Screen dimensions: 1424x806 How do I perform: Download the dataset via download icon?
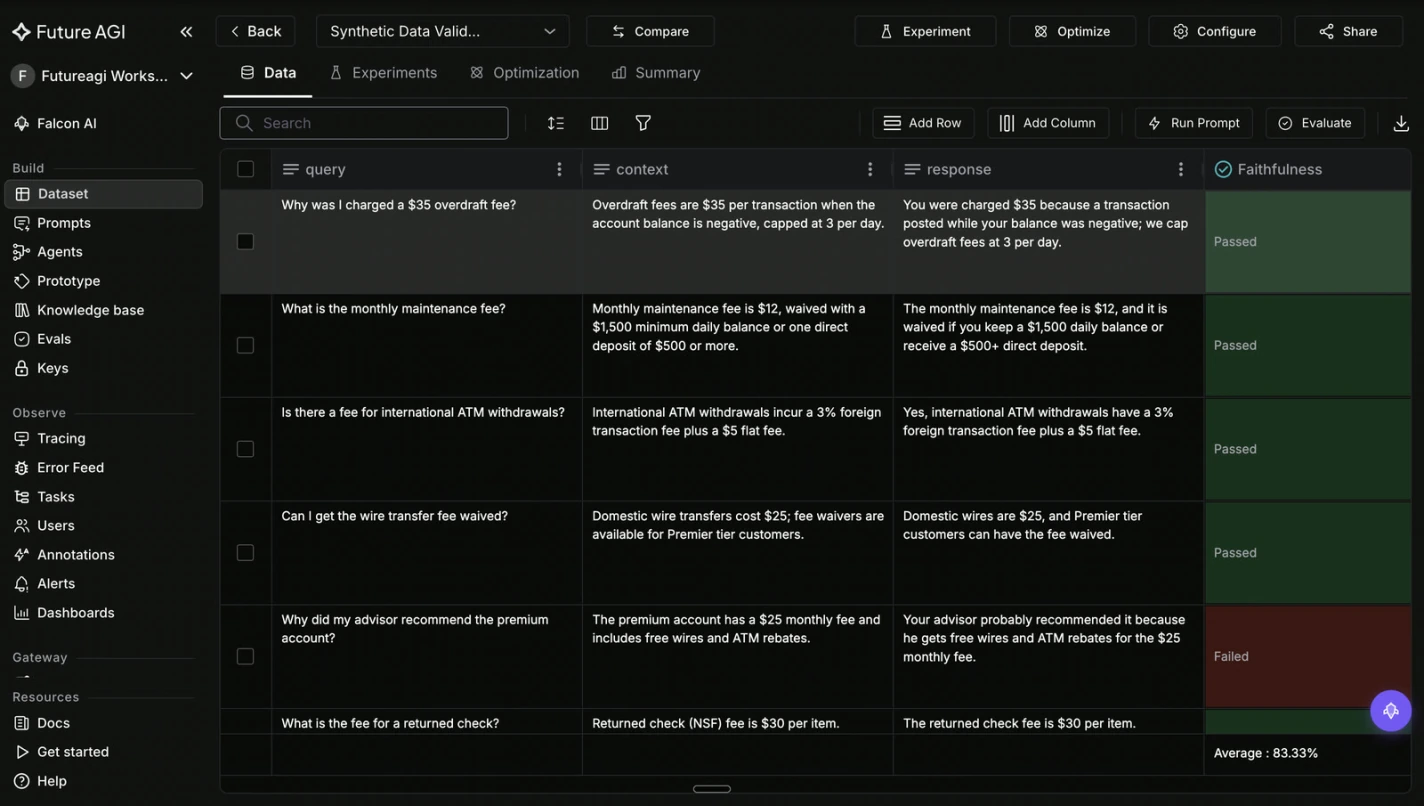click(x=1401, y=123)
